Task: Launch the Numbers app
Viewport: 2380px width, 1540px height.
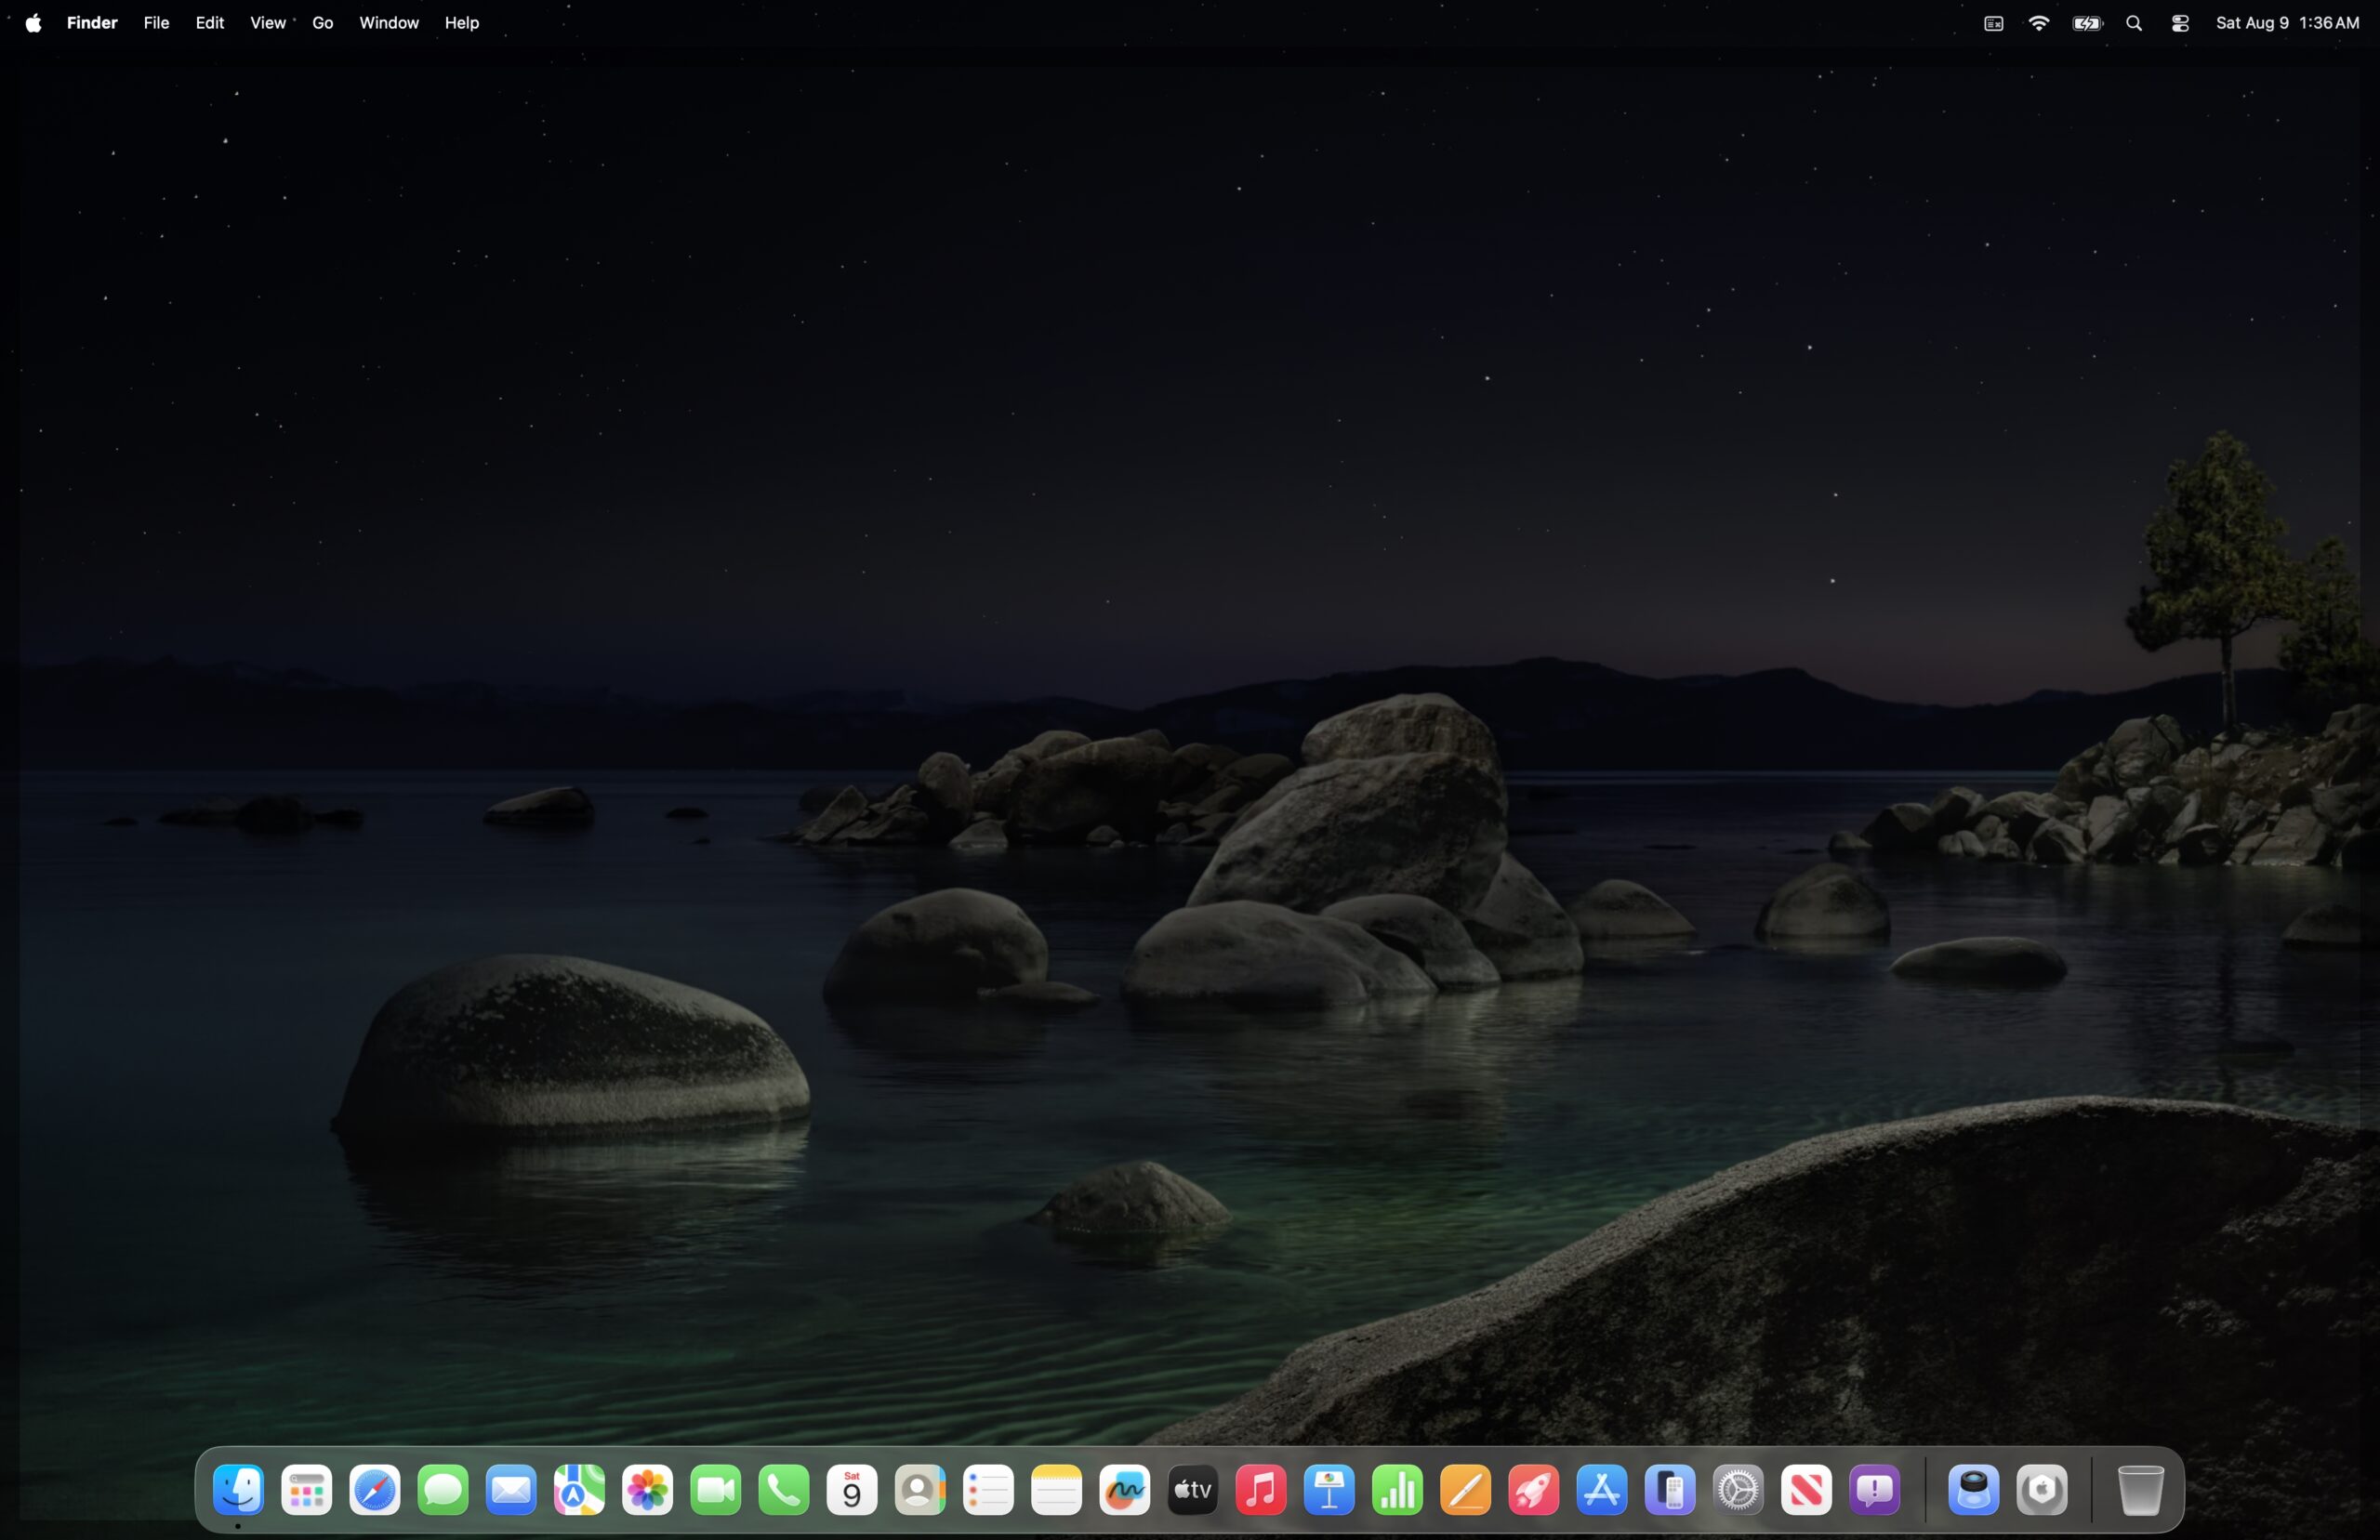Action: coord(1397,1491)
